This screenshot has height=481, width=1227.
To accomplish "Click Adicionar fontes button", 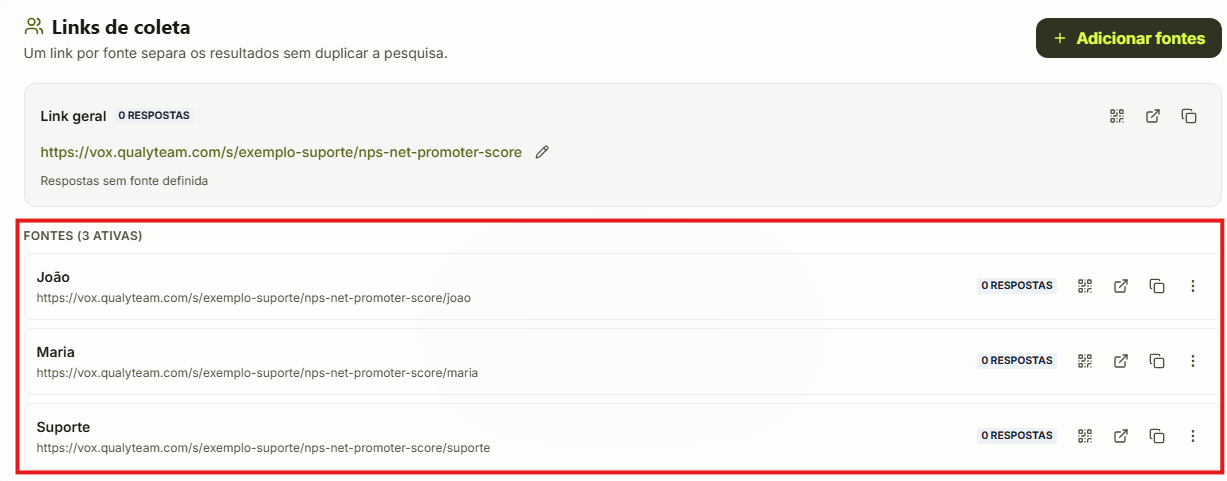I will tap(1129, 38).
